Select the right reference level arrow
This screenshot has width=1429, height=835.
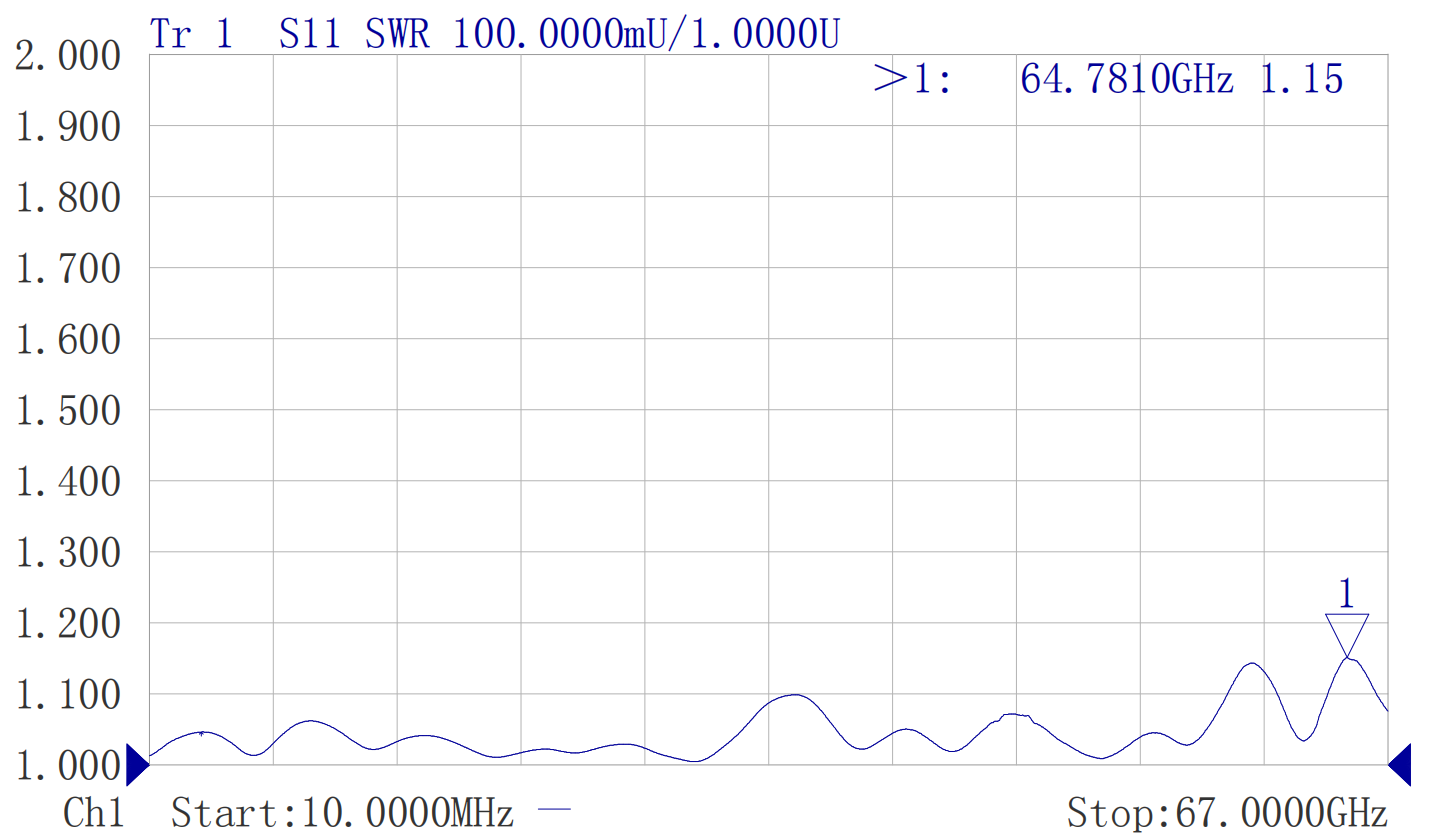pyautogui.click(x=1400, y=765)
